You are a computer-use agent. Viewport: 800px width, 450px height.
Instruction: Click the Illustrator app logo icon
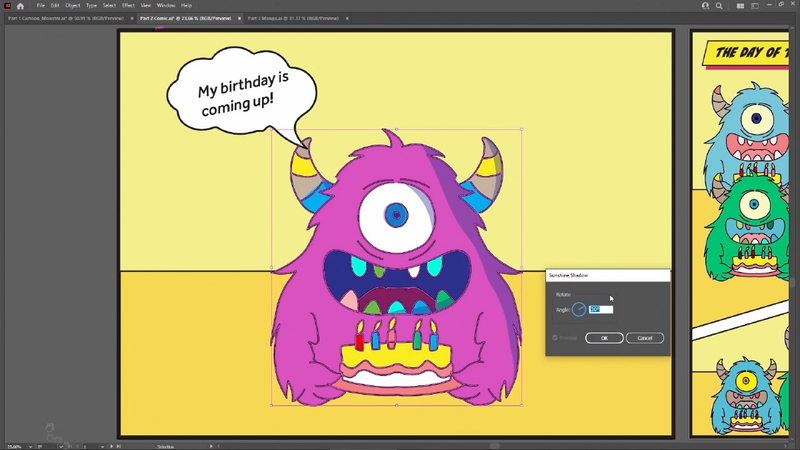point(7,5)
